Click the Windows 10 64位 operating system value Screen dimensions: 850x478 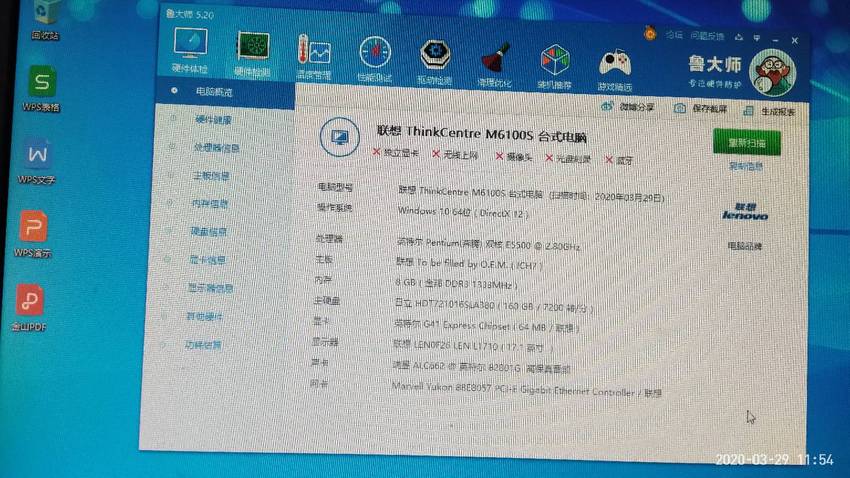click(463, 212)
